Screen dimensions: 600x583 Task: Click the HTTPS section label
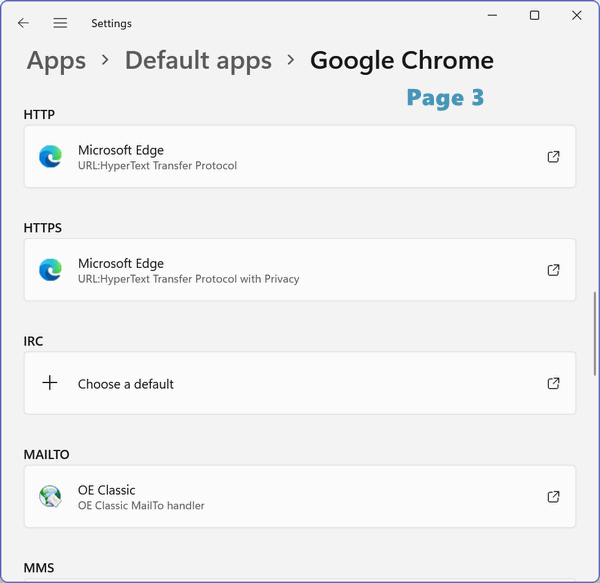42,228
